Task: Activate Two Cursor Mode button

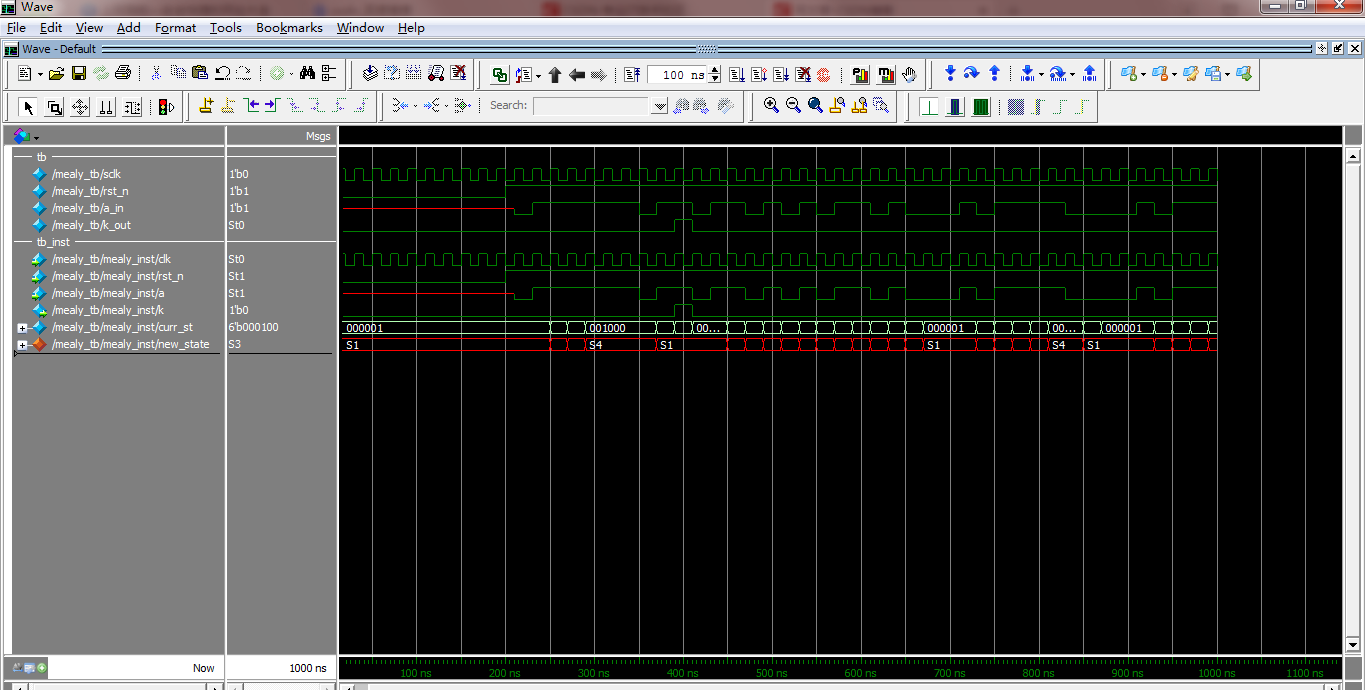Action: (105, 107)
